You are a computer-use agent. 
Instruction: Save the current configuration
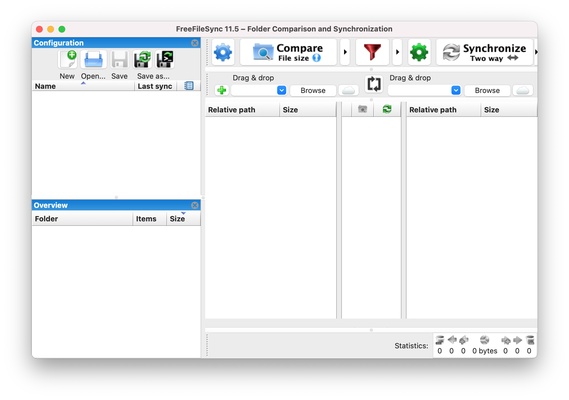[119, 60]
